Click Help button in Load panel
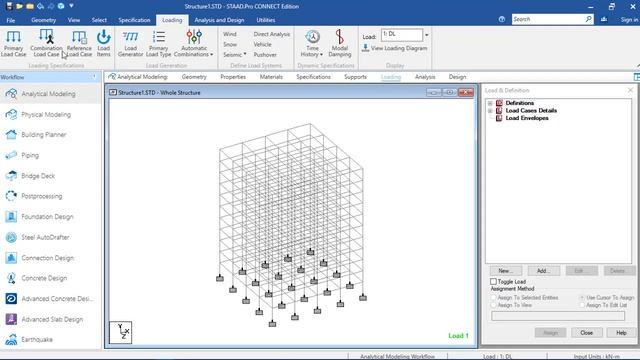The image size is (640, 360). 621,333
